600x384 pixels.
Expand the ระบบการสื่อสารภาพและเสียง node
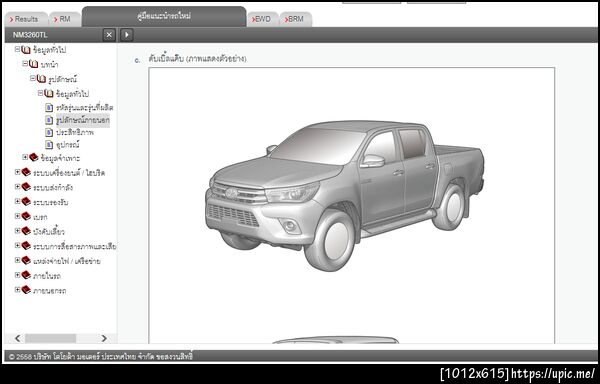[17, 245]
